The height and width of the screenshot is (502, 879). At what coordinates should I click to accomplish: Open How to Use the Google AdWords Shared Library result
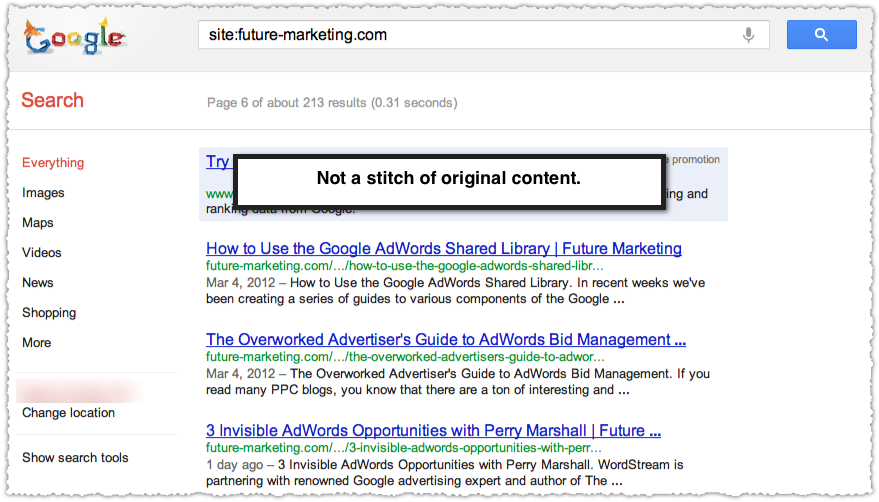point(443,248)
